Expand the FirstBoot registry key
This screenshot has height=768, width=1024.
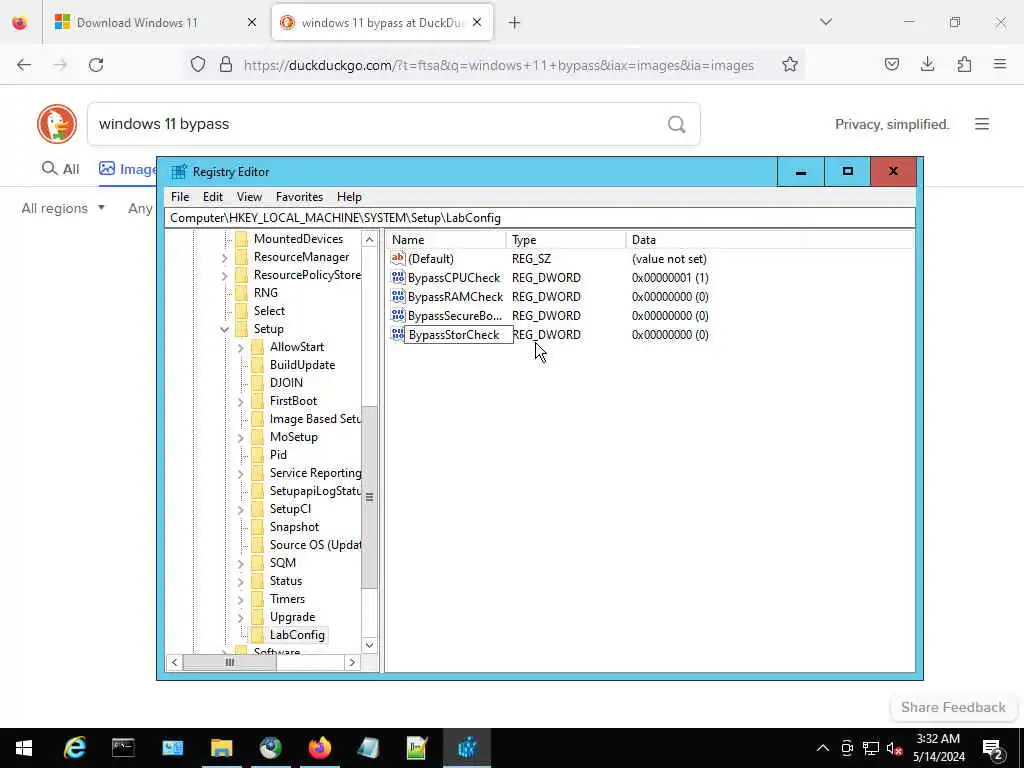click(x=240, y=402)
